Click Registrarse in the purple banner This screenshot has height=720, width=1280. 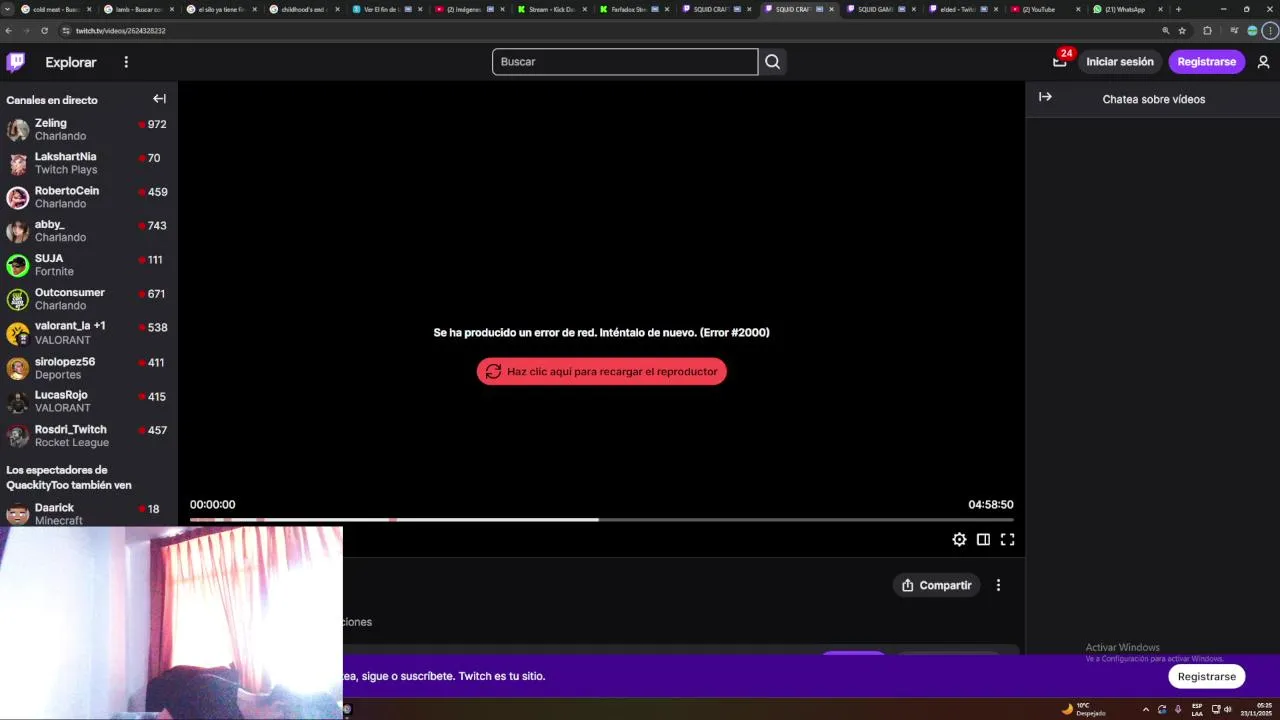[x=1207, y=676]
